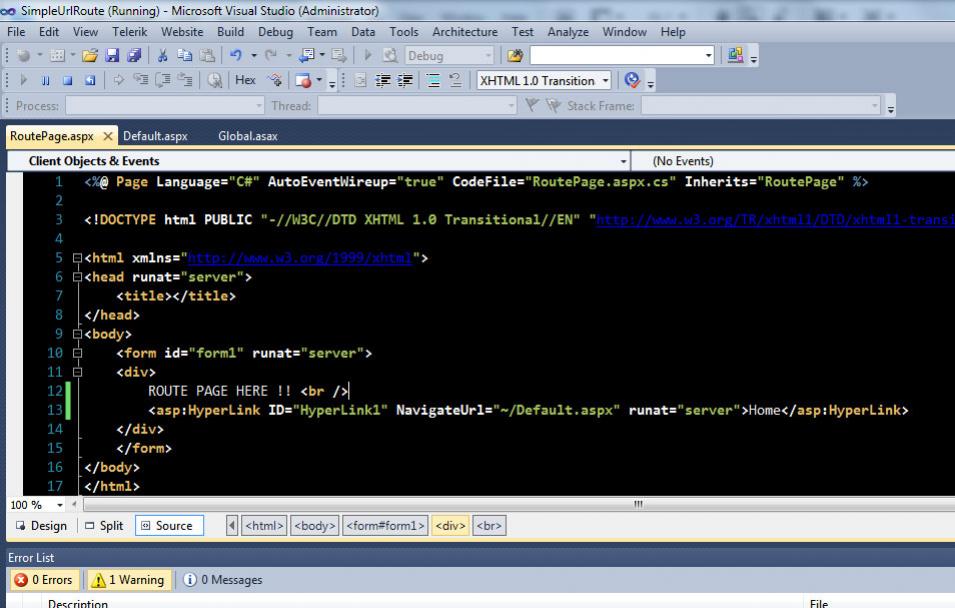Open the Debug menu
Screen dimensions: 955x608
pos(275,32)
